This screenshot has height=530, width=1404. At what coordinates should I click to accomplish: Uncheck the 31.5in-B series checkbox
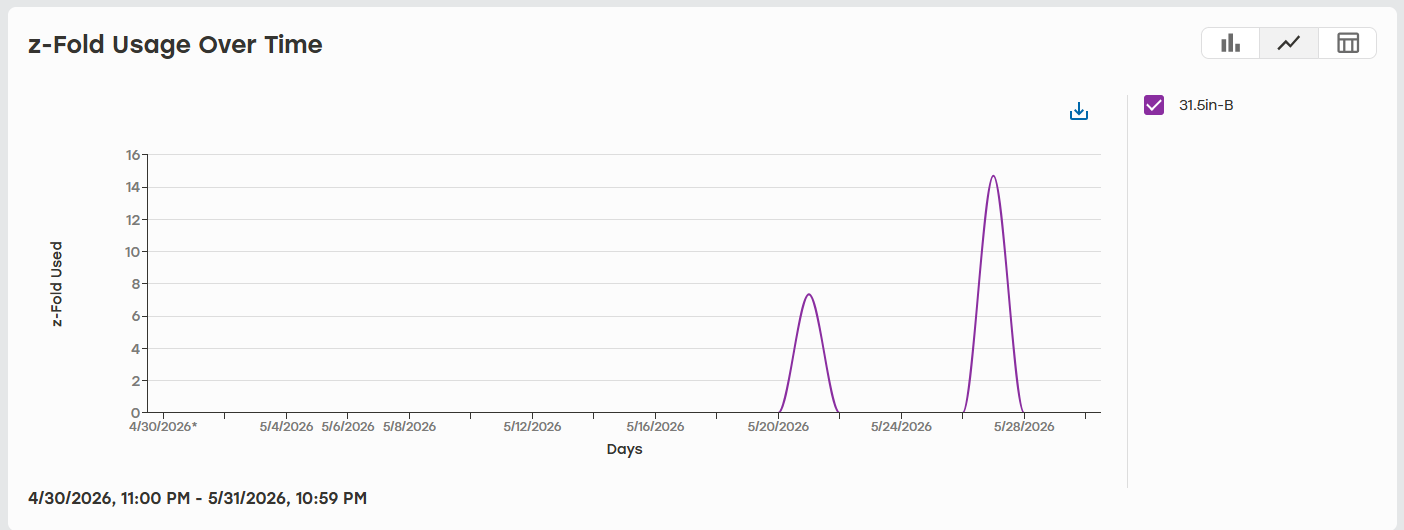pos(1154,105)
